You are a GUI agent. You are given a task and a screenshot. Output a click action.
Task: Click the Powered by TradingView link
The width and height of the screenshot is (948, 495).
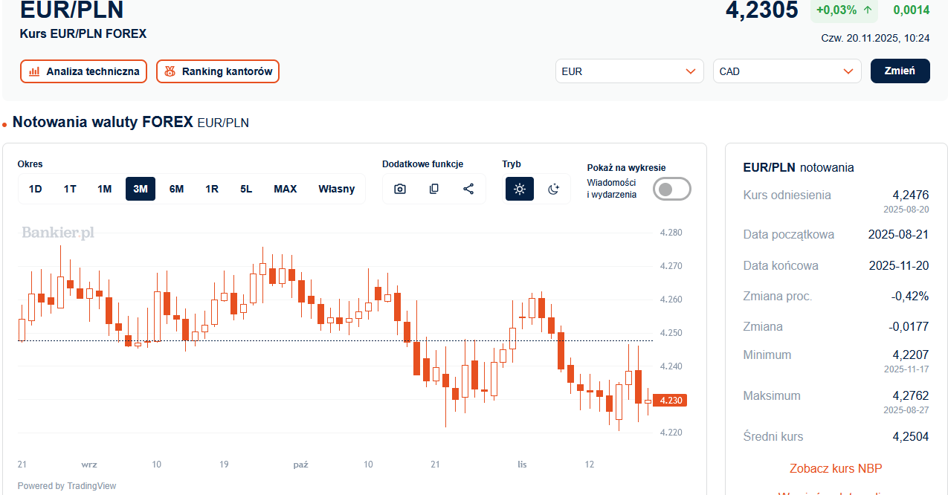pyautogui.click(x=67, y=486)
